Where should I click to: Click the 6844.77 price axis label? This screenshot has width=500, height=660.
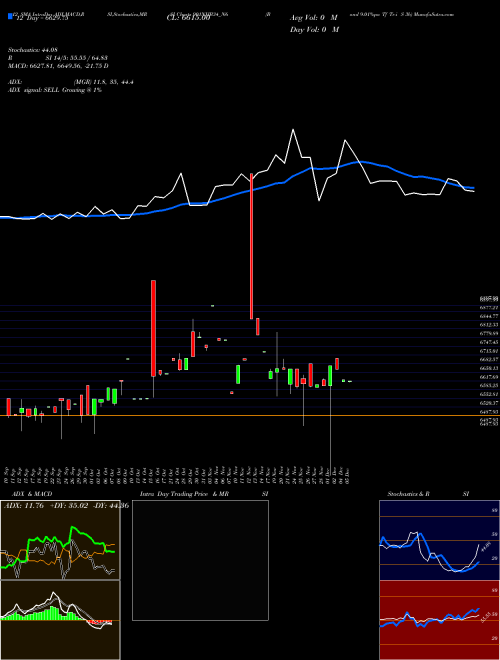(489, 316)
